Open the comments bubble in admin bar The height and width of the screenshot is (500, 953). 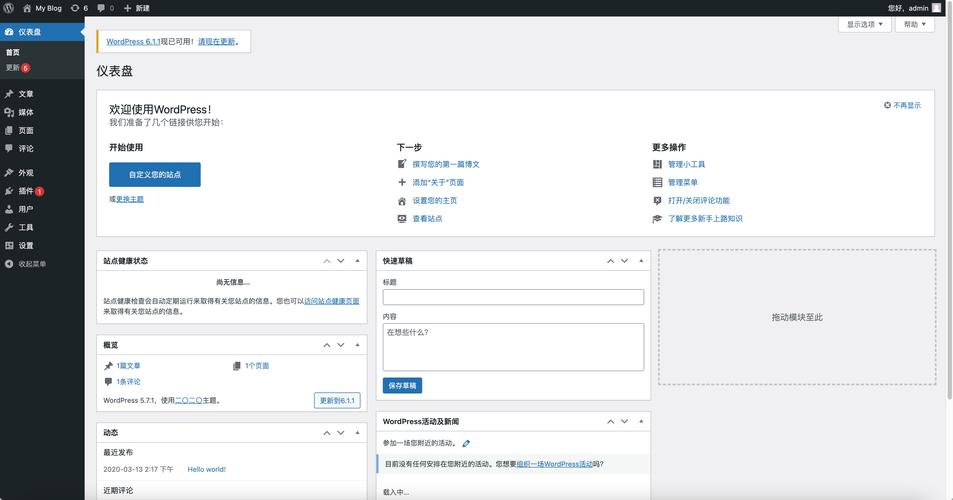click(x=105, y=8)
